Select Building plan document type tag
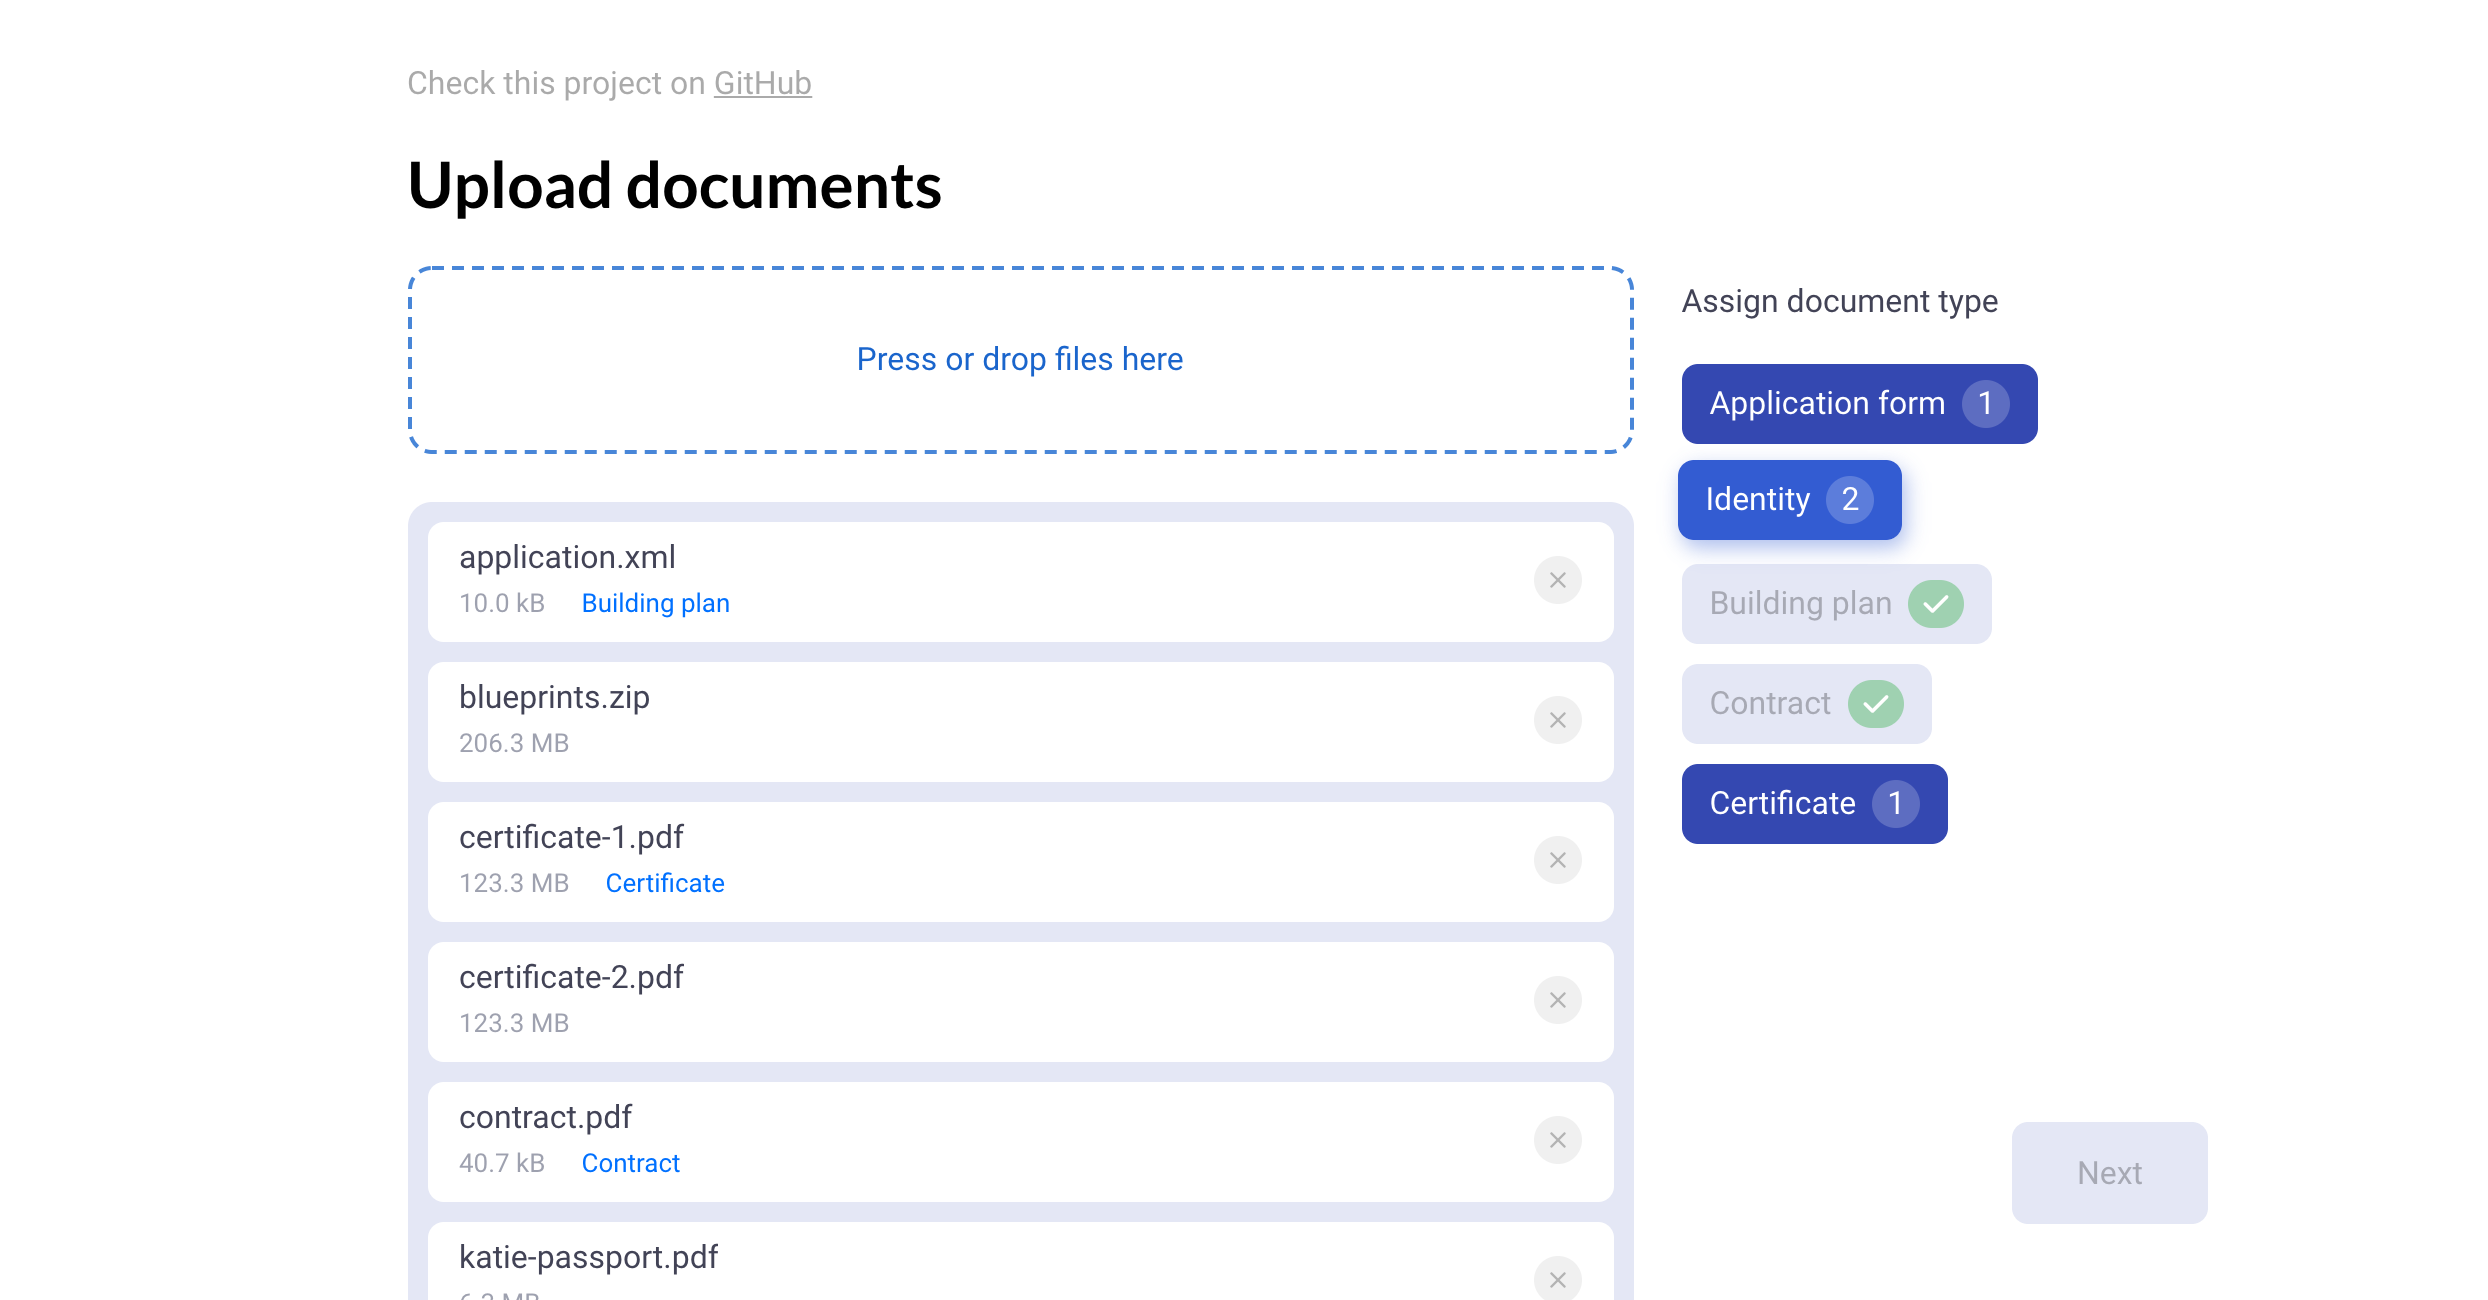Screen dimensions: 2488x1300 tap(1833, 601)
